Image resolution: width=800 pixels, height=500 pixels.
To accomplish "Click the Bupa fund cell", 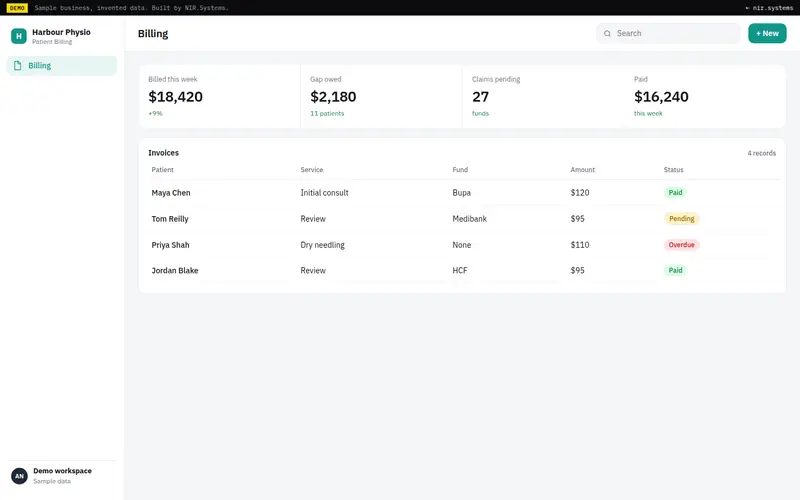I will point(461,193).
